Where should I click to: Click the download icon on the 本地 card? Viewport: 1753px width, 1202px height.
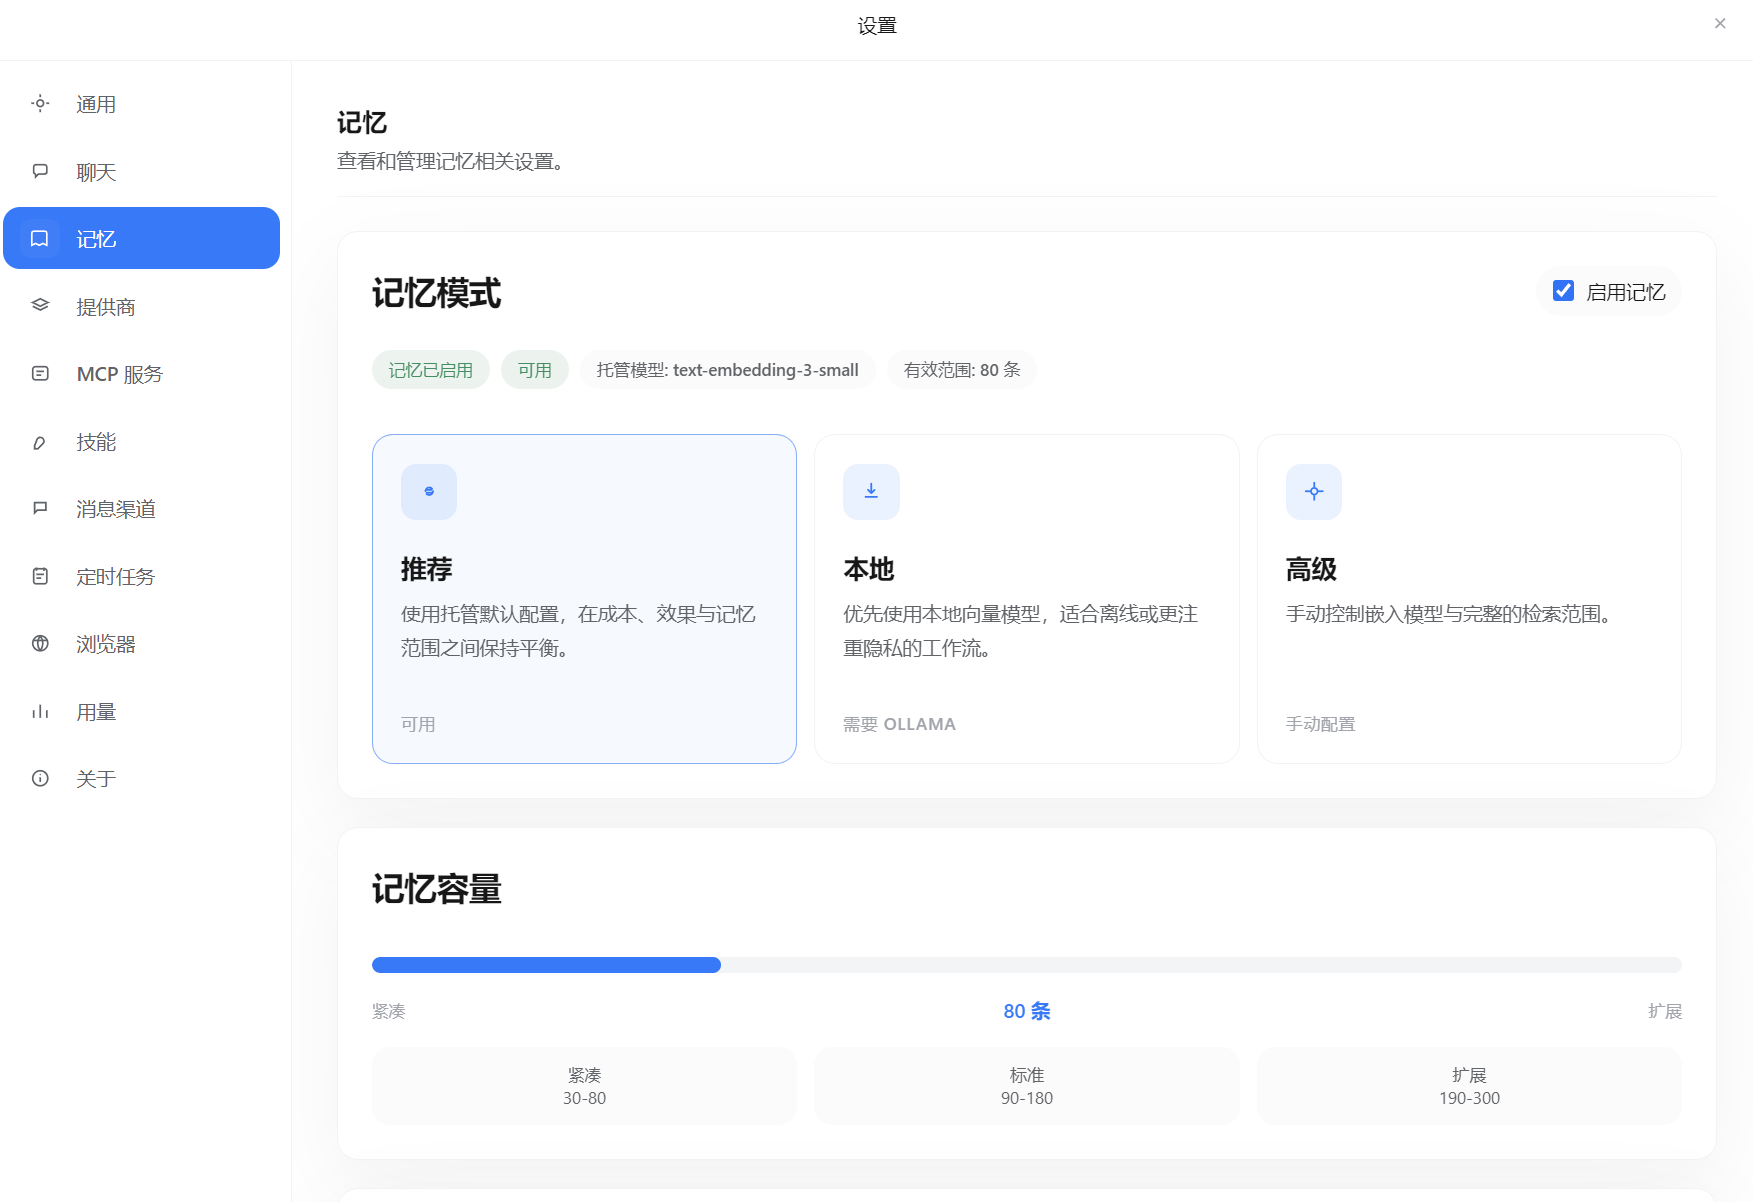point(870,491)
